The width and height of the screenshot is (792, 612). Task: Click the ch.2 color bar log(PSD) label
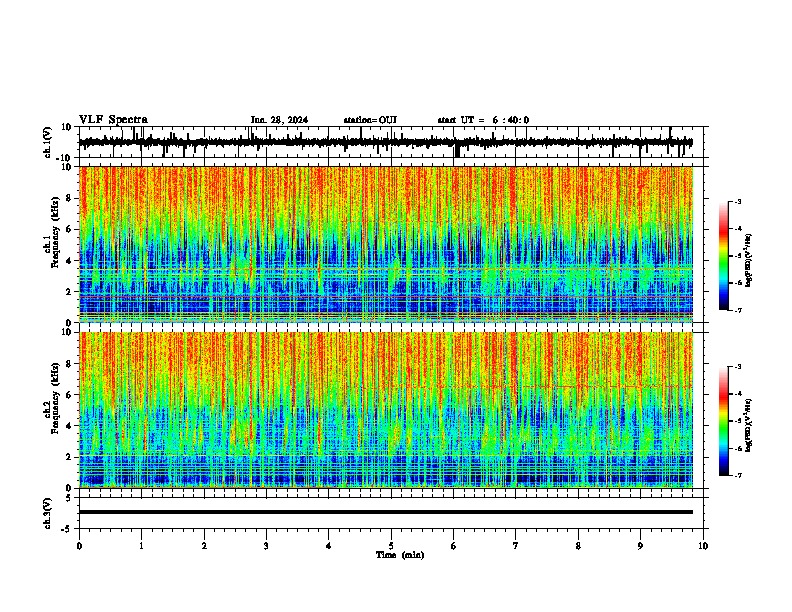point(748,425)
